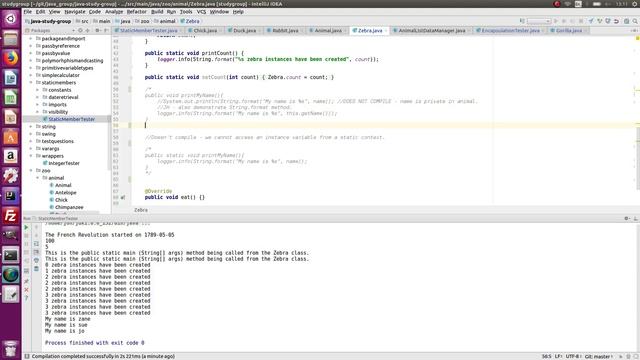
Task: Click the Clear All trash icon in Run panel
Action: click(x=36, y=269)
